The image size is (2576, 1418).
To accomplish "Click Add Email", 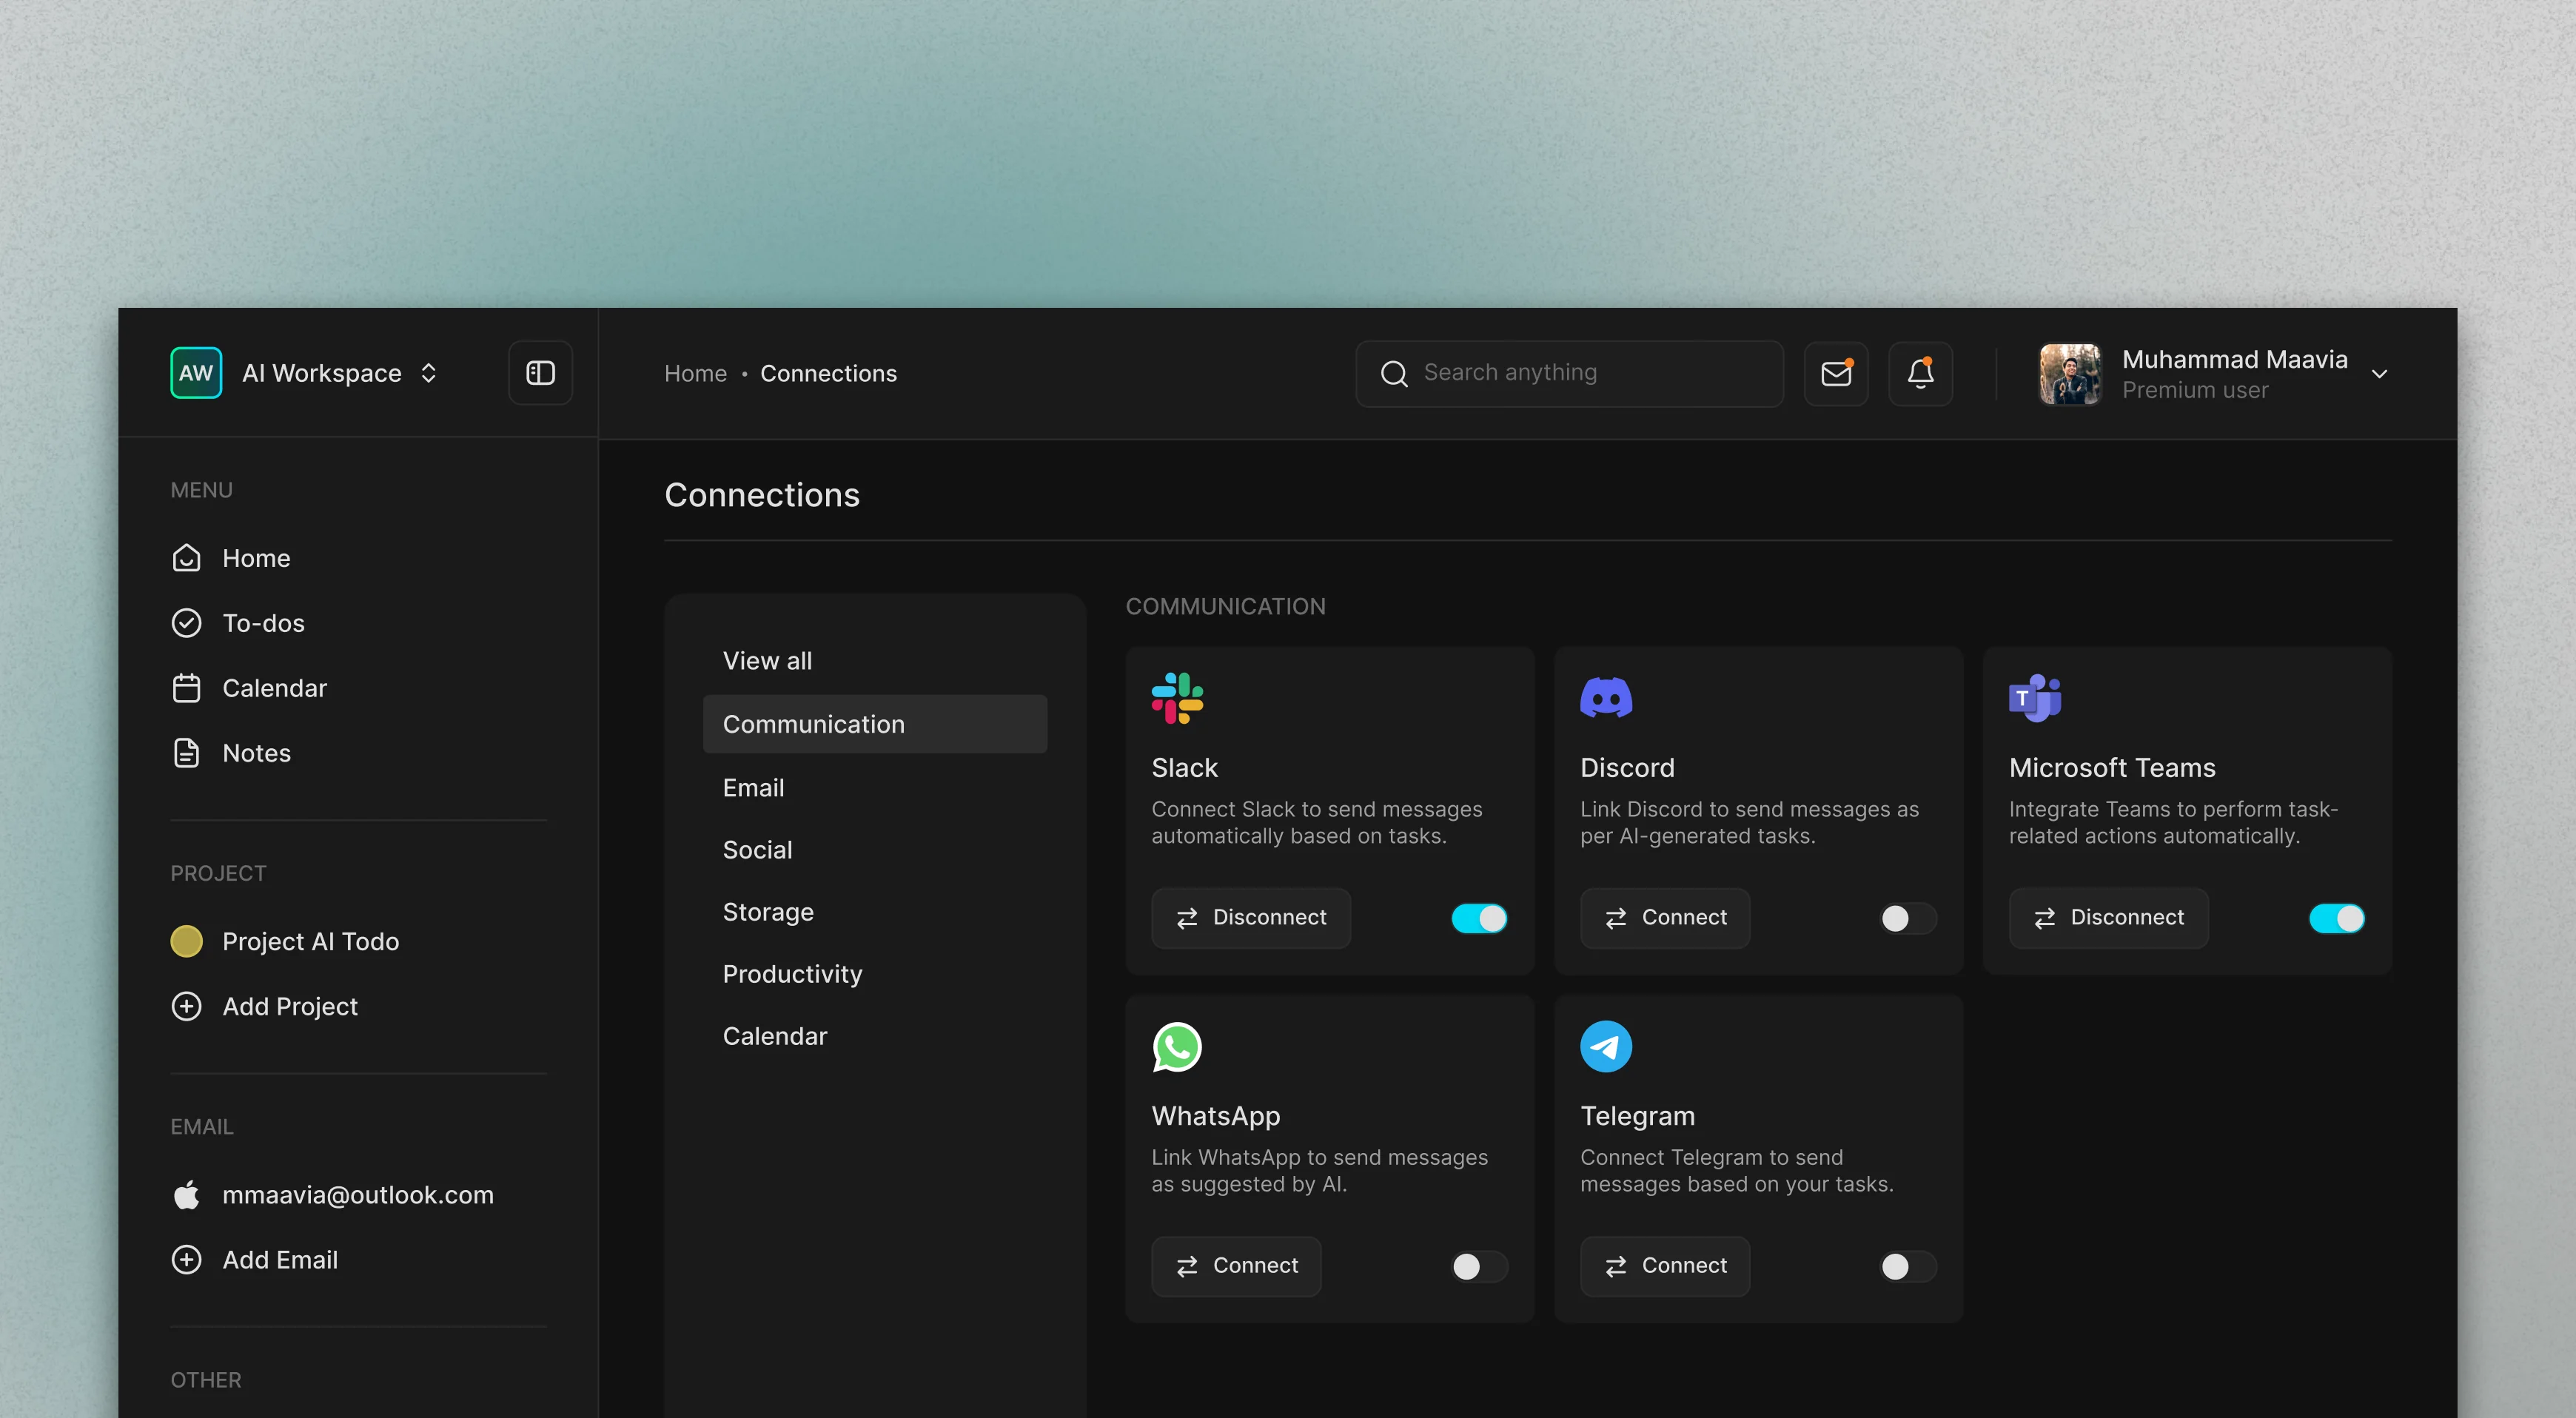I will 280,1260.
